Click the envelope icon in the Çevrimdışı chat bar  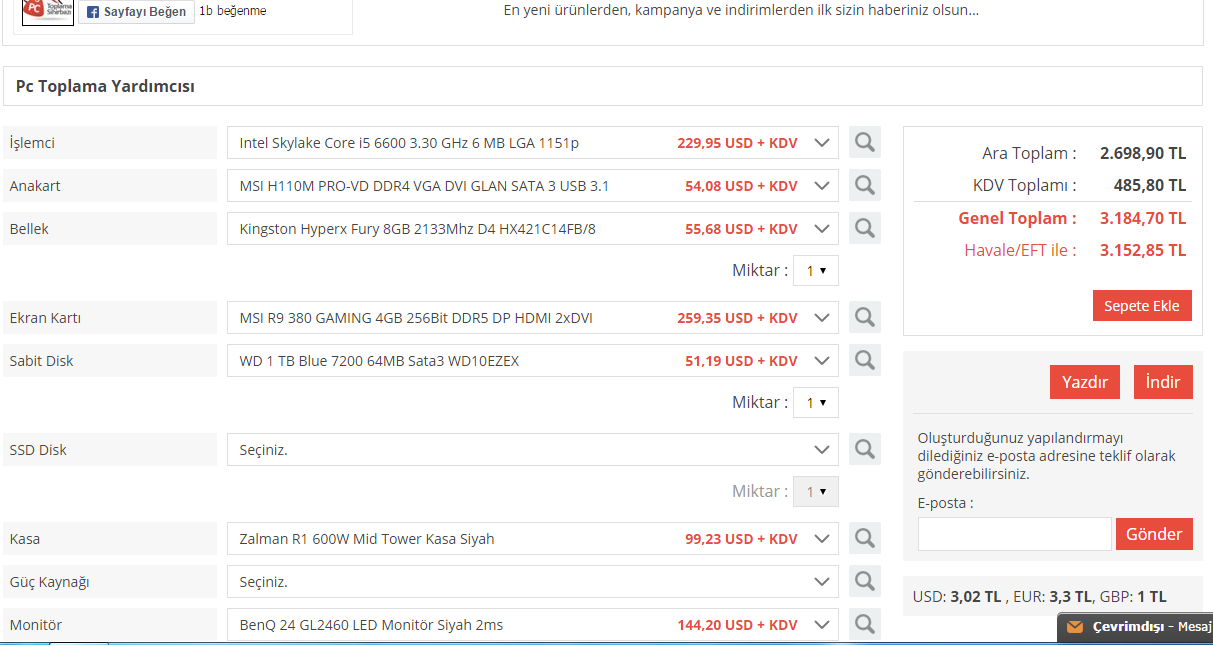[x=1075, y=627]
